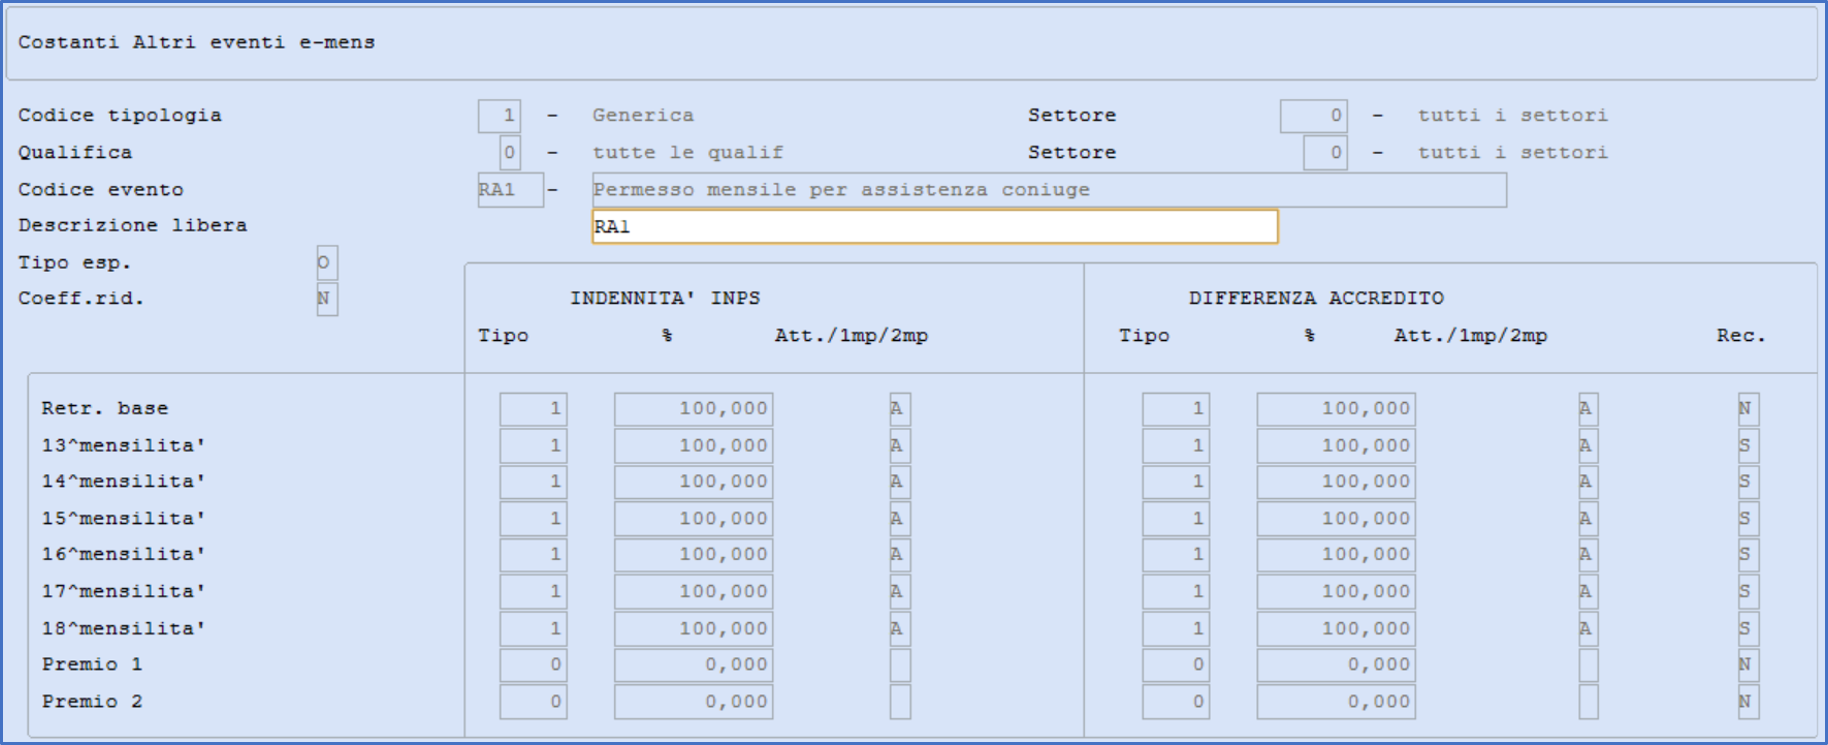Select 14^mensilita' Indennita INPS Tipo field
The image size is (1828, 745).
click(x=534, y=482)
